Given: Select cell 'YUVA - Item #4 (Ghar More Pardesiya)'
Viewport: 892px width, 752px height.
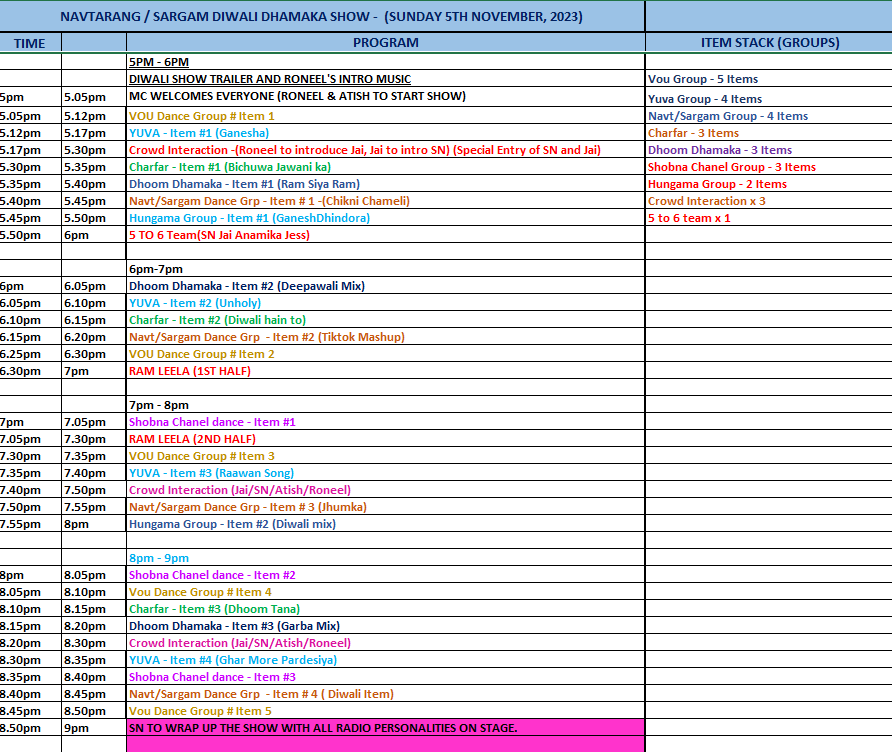Looking at the screenshot, I should coord(386,660).
